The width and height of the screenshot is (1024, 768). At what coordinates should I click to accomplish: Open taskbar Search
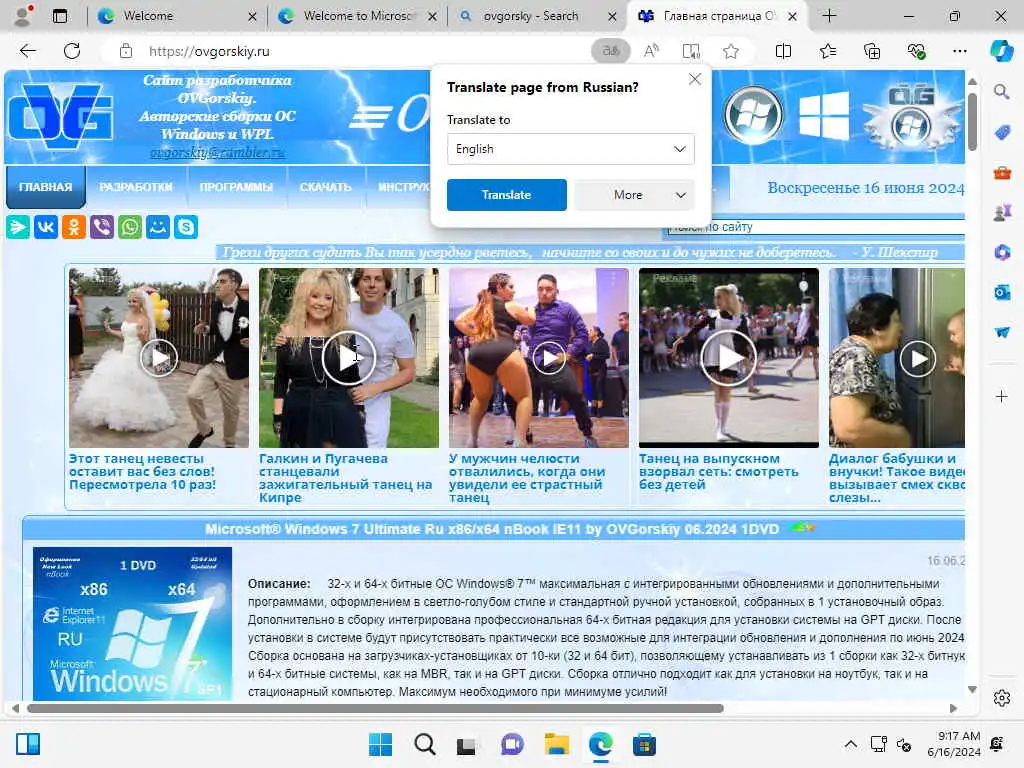(424, 744)
